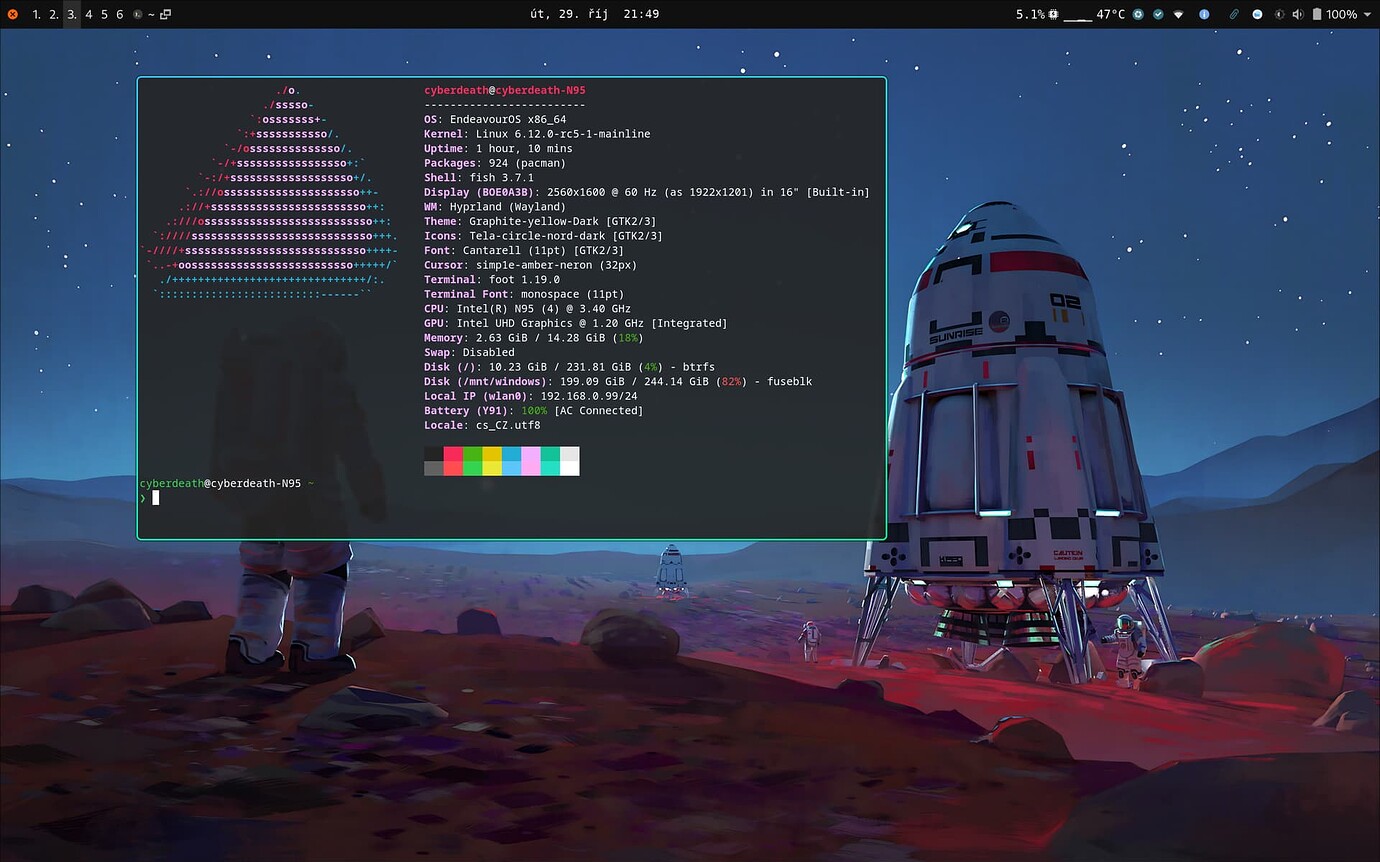This screenshot has height=862, width=1380.
Task: Click the green swatch in the top color row
Action: [473, 454]
